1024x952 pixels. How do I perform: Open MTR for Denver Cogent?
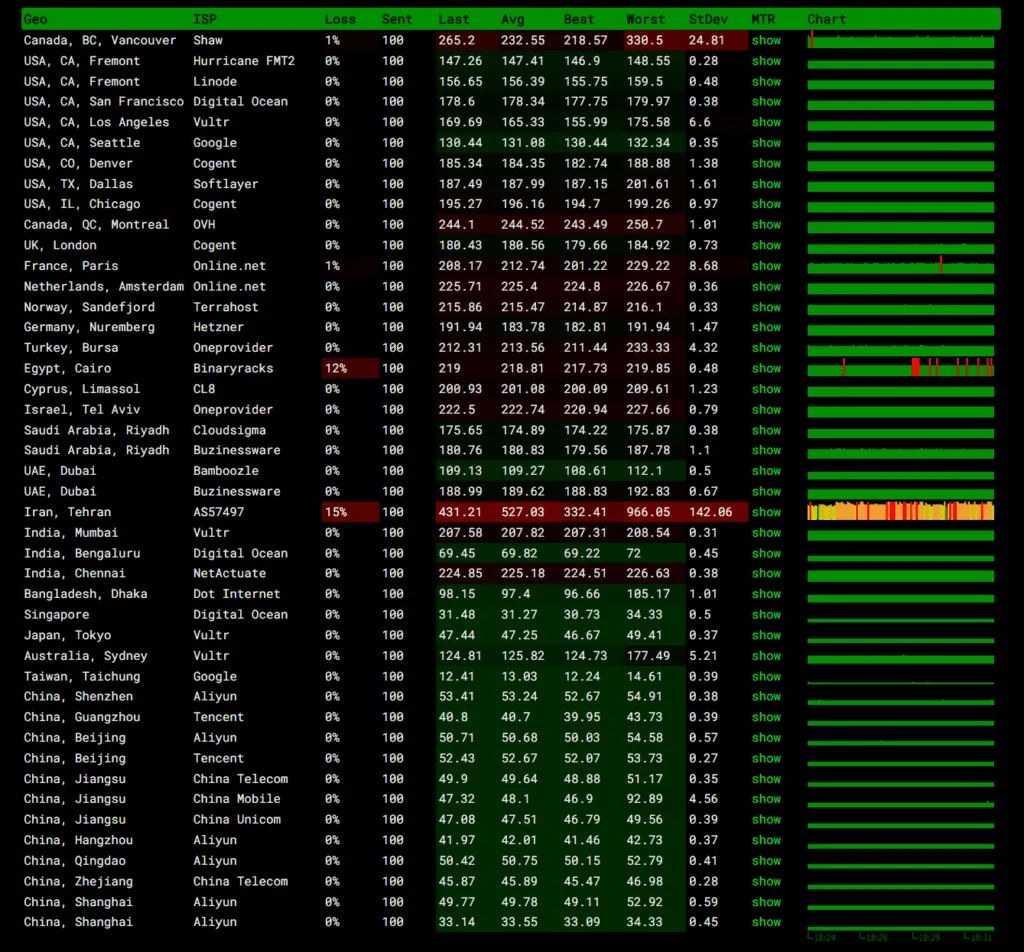click(x=766, y=163)
